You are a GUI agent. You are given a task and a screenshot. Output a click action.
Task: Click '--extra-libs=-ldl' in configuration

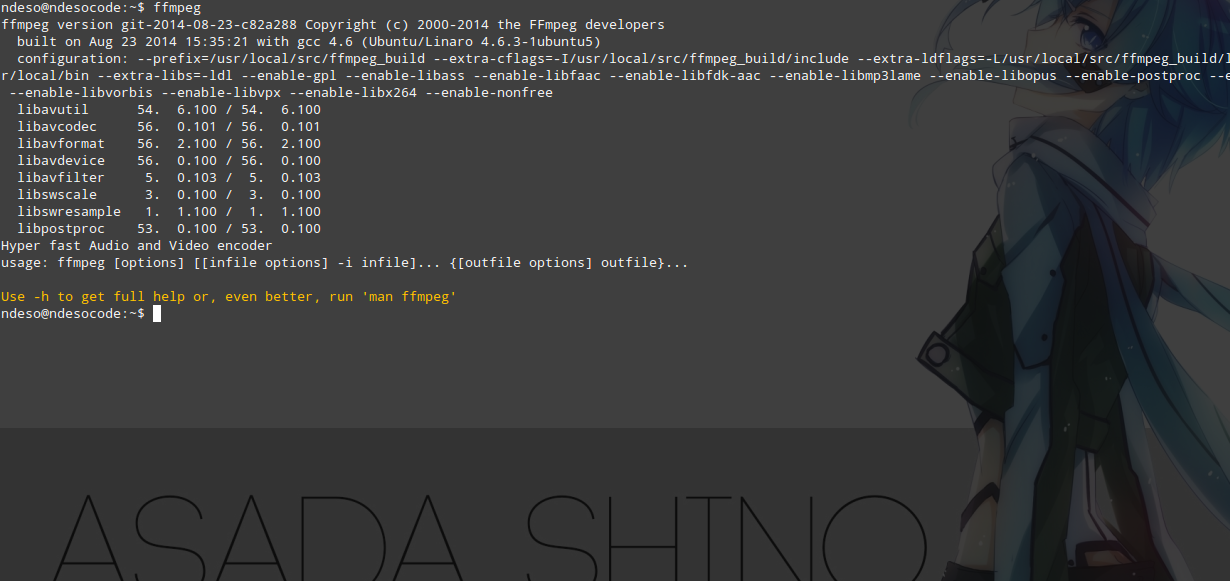pyautogui.click(x=165, y=76)
